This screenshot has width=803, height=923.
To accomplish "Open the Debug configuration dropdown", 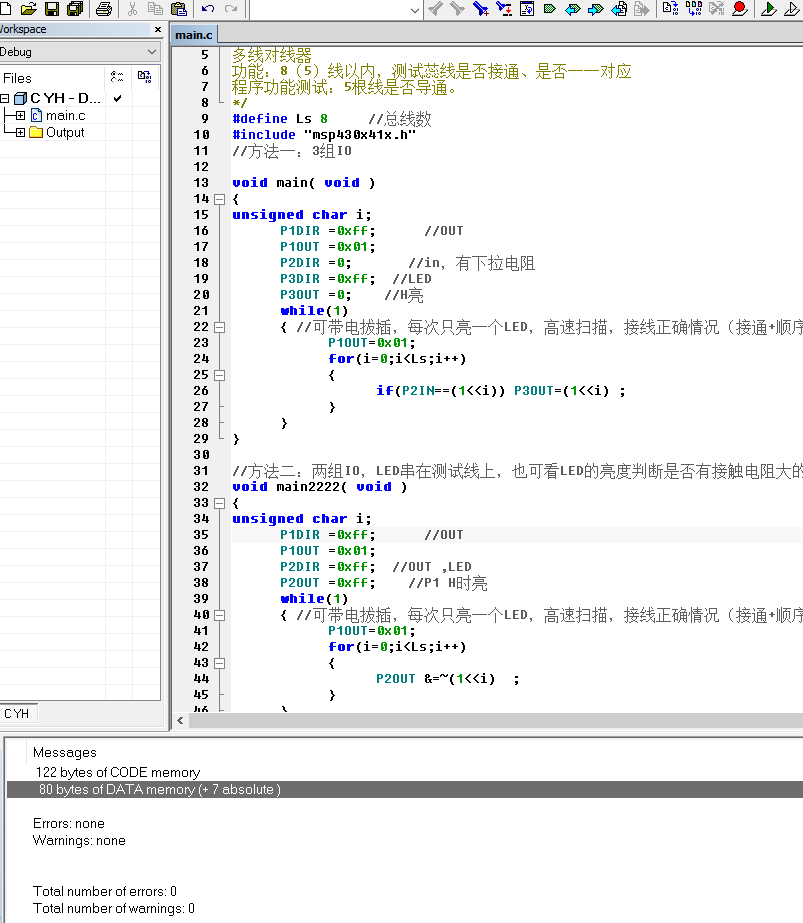I will [x=152, y=52].
